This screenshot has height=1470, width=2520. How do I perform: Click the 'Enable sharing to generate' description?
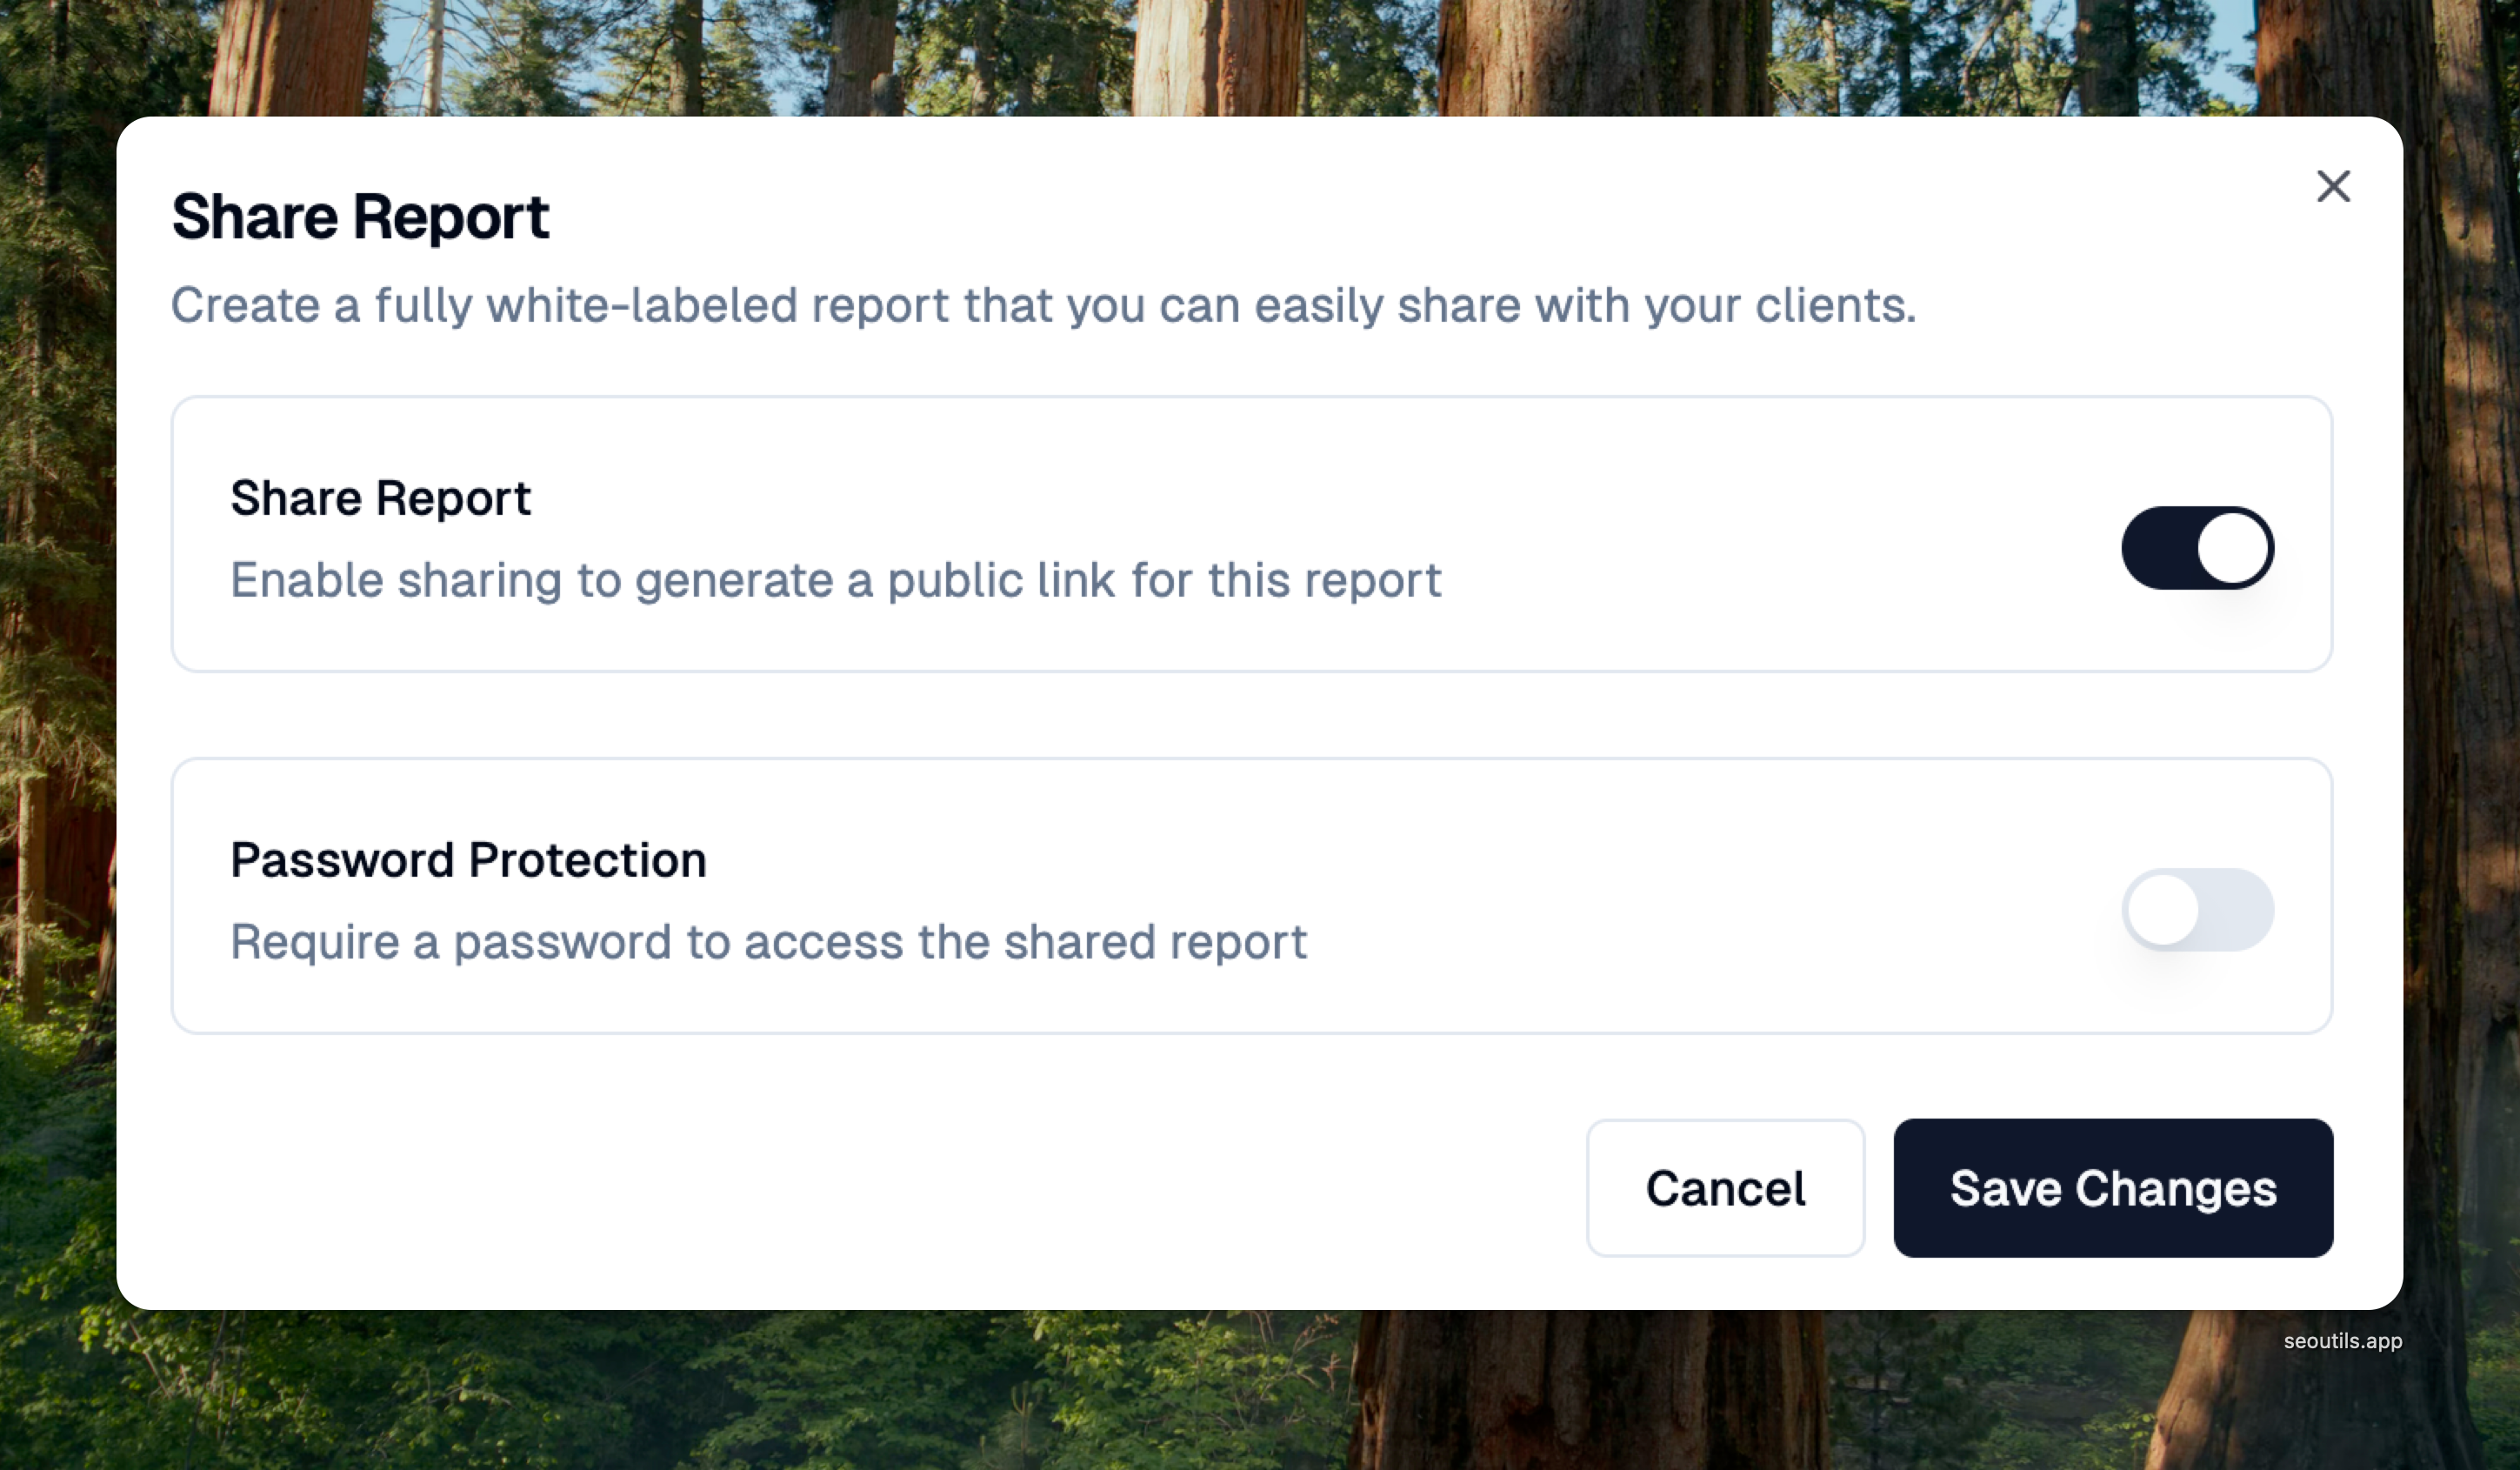point(835,580)
